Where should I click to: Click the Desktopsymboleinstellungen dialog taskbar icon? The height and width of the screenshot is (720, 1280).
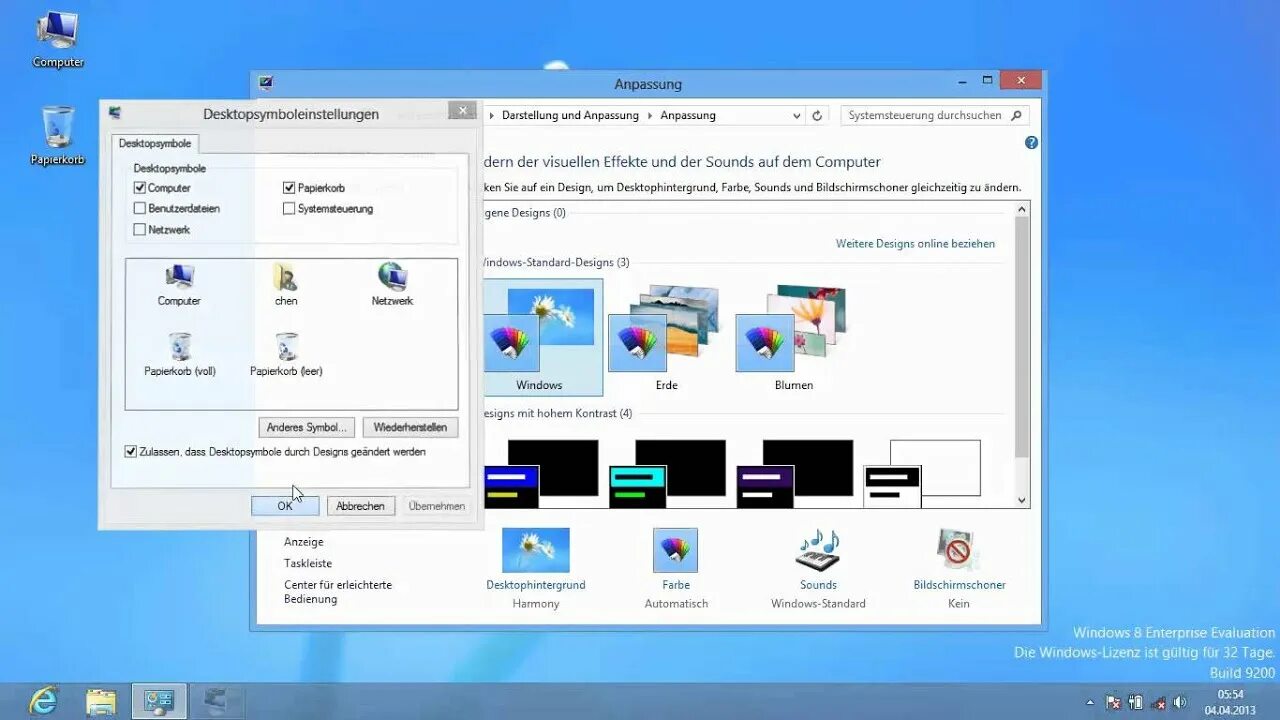pyautogui.click(x=217, y=701)
